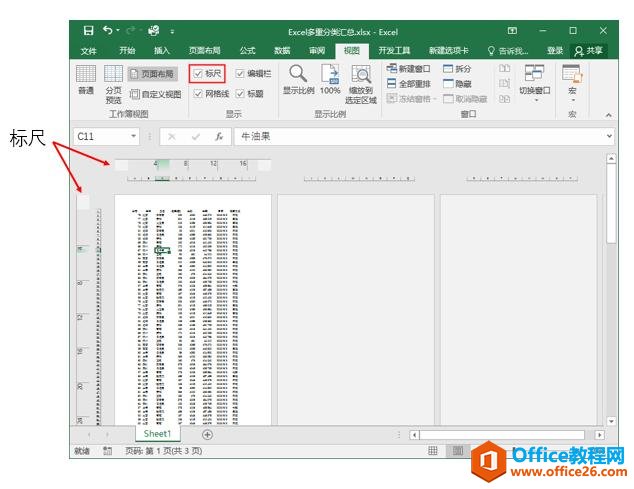This screenshot has height=489, width=634.
Task: Arrange All windows (全部重排)
Action: (408, 84)
